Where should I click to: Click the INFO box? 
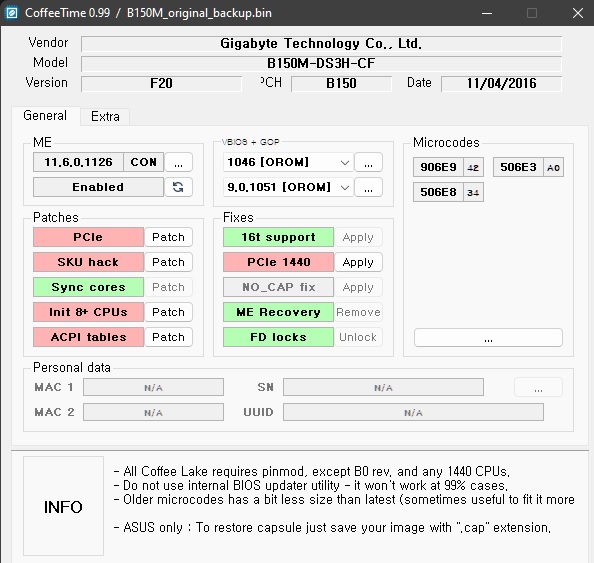[x=63, y=507]
